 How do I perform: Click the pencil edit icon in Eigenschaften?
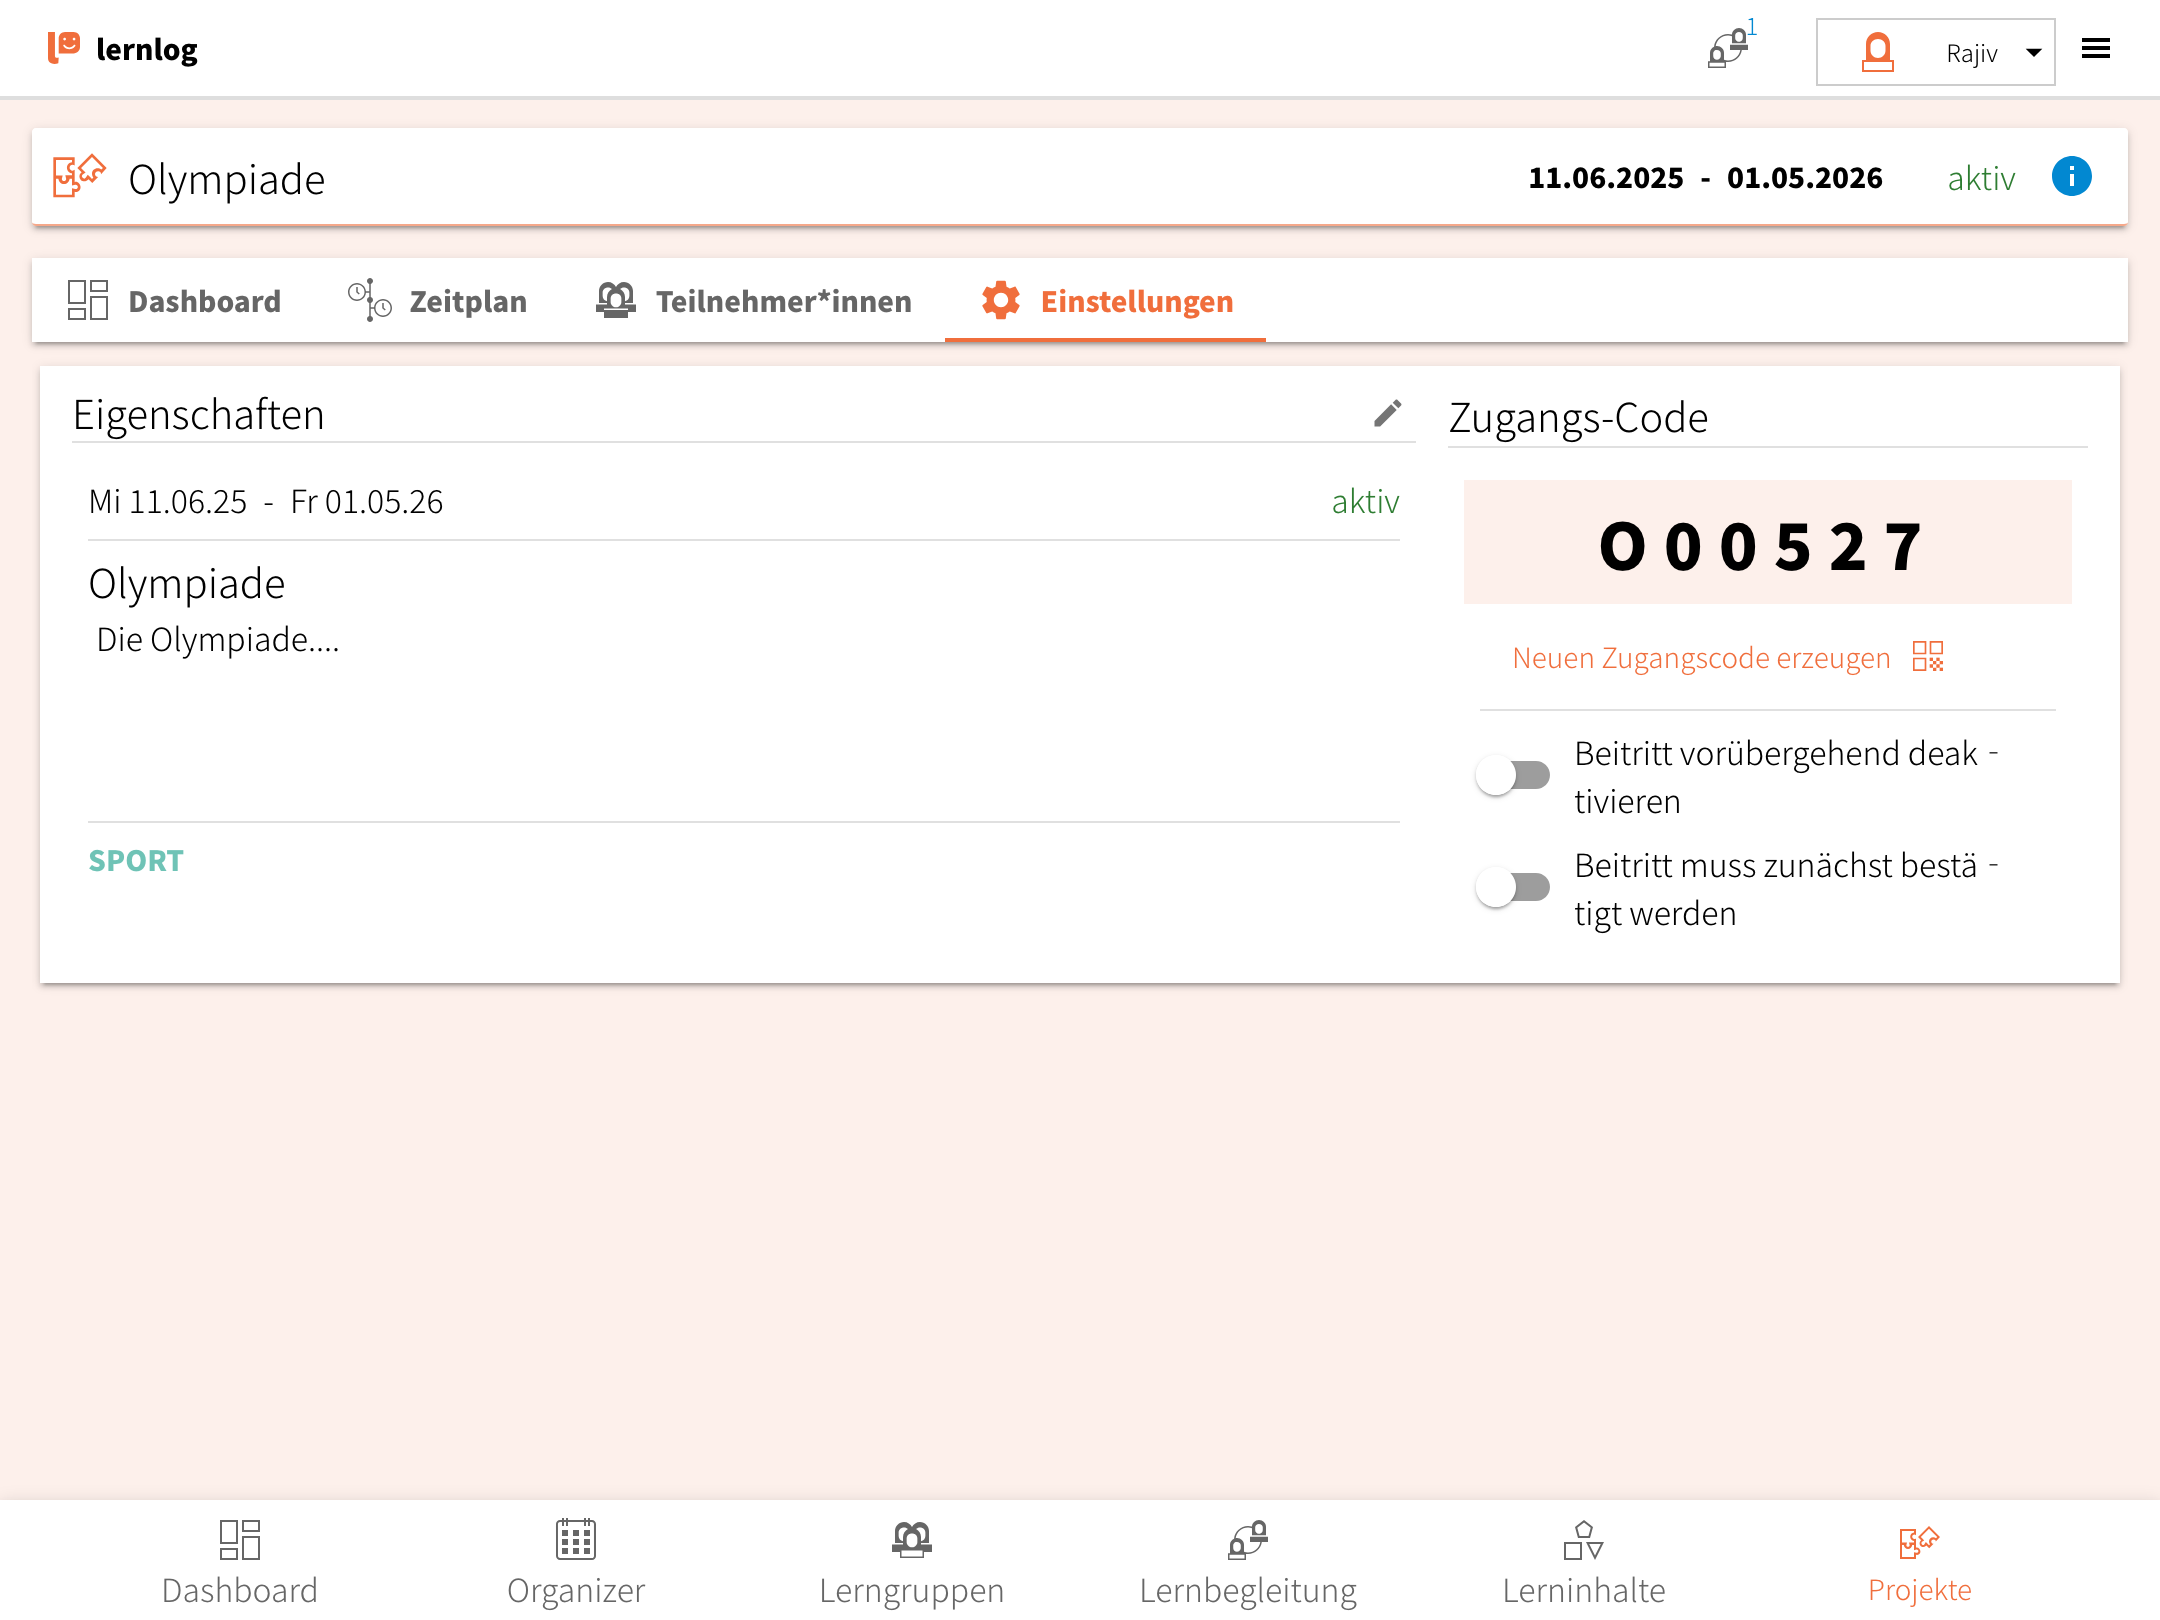[x=1387, y=414]
